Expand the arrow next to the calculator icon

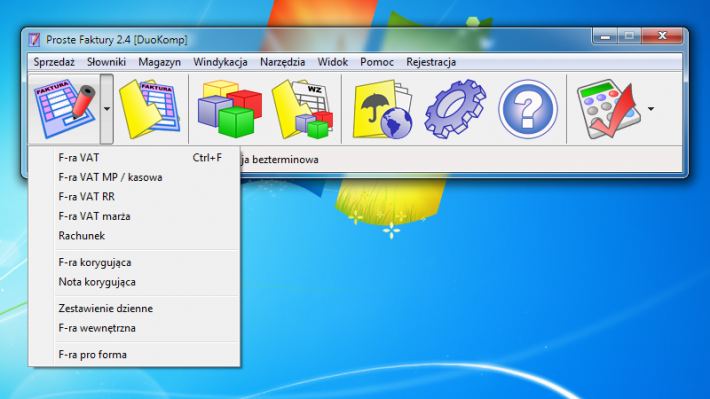(x=651, y=109)
